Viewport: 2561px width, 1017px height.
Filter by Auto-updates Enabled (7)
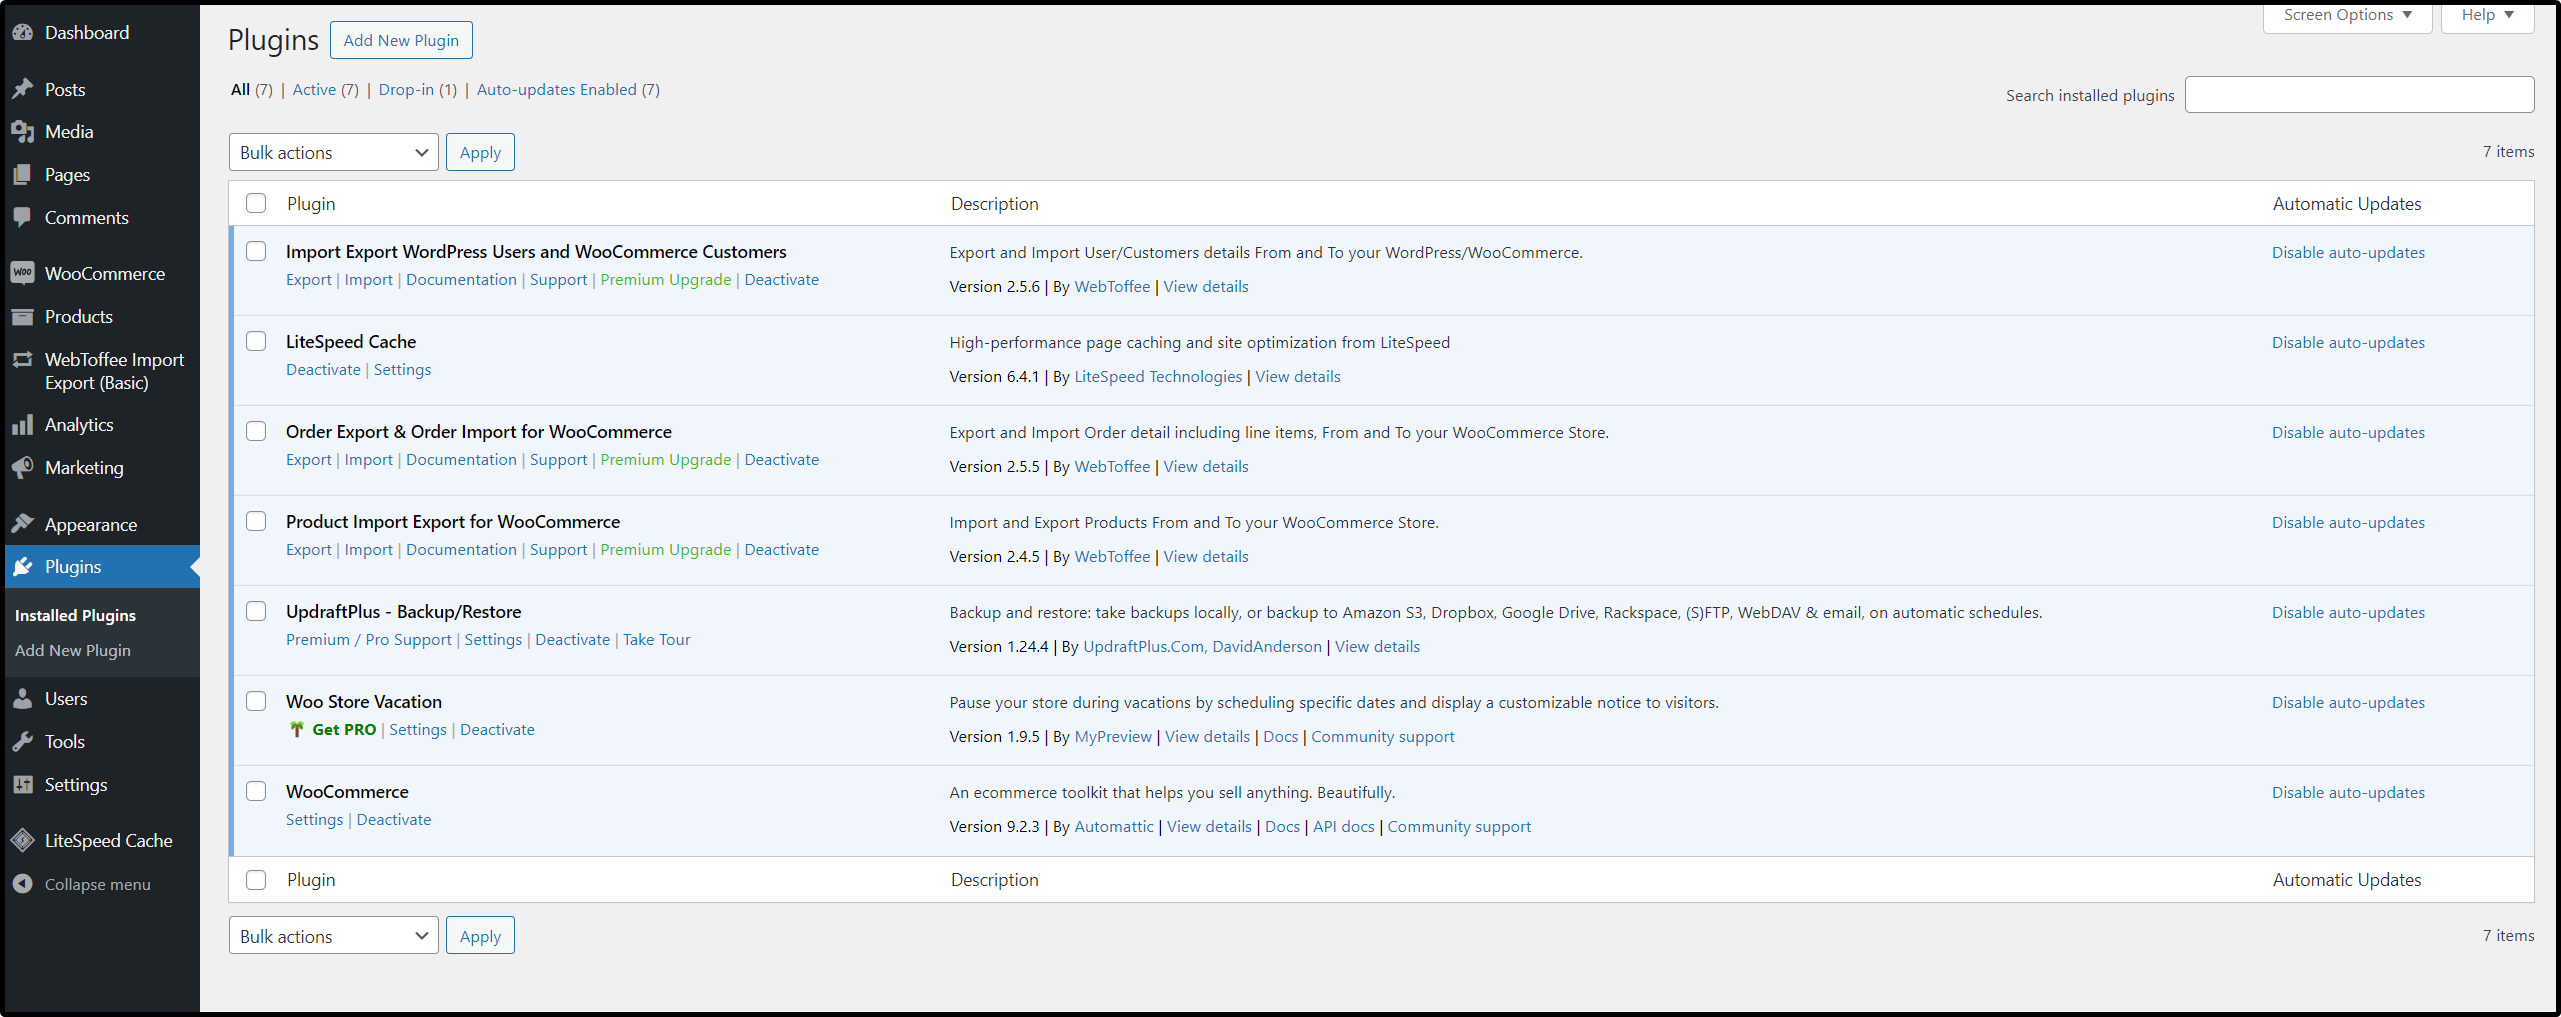coord(568,90)
